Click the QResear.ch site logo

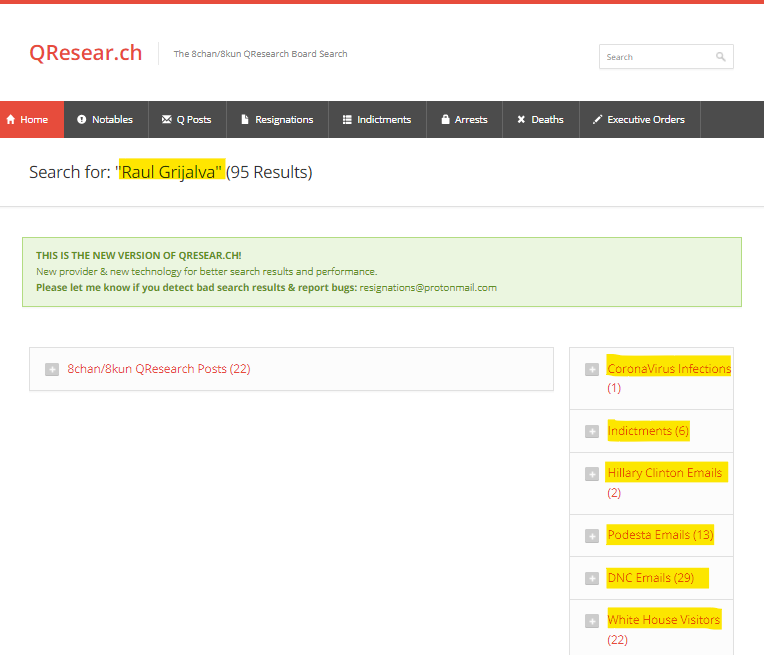pyautogui.click(x=86, y=53)
